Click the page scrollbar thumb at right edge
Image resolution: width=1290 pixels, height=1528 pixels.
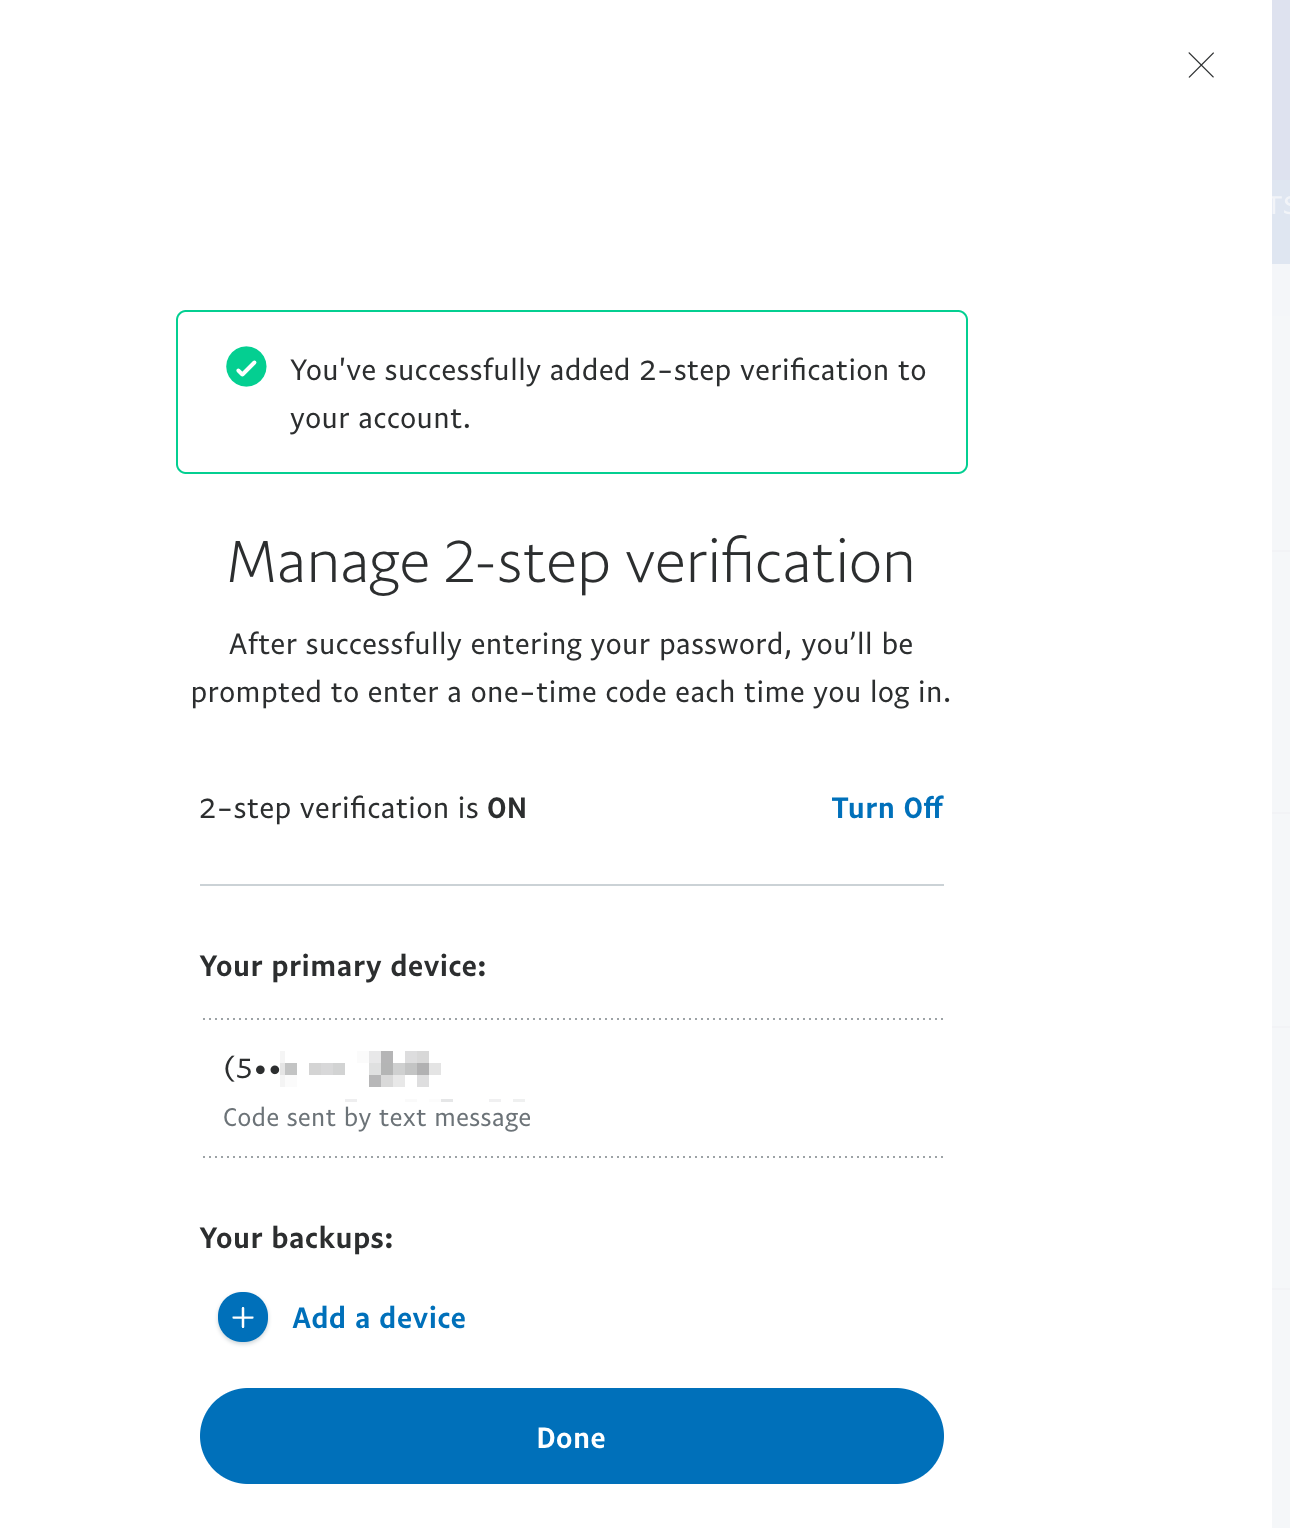(x=1281, y=130)
